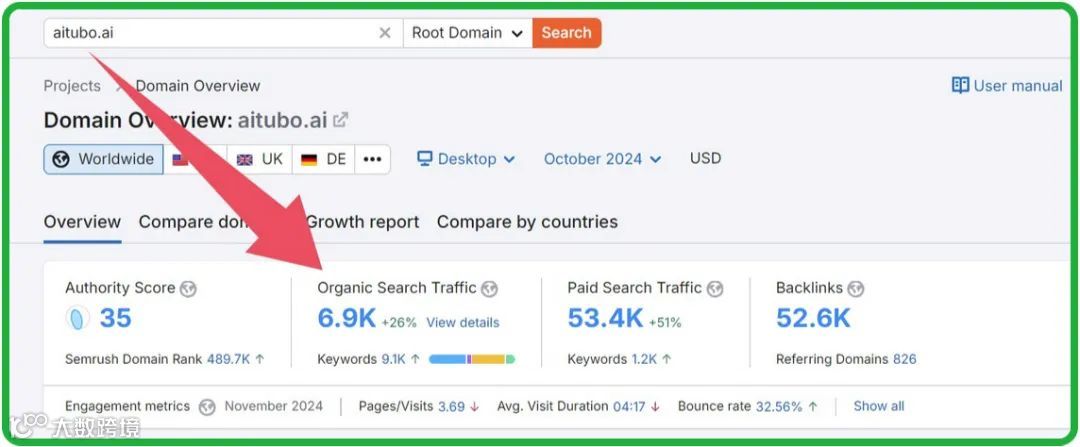Click the Domain Overview breadcrumb

click(198, 86)
